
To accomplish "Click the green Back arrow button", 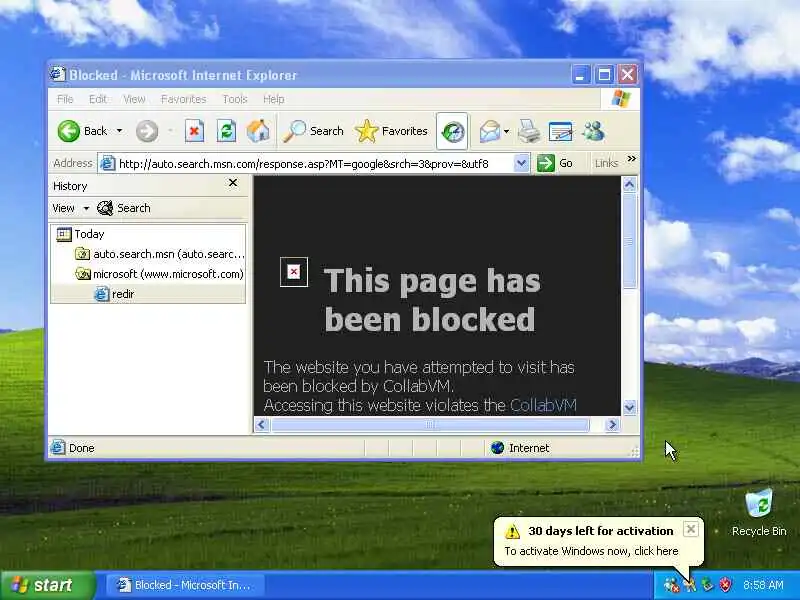I will pos(69,131).
